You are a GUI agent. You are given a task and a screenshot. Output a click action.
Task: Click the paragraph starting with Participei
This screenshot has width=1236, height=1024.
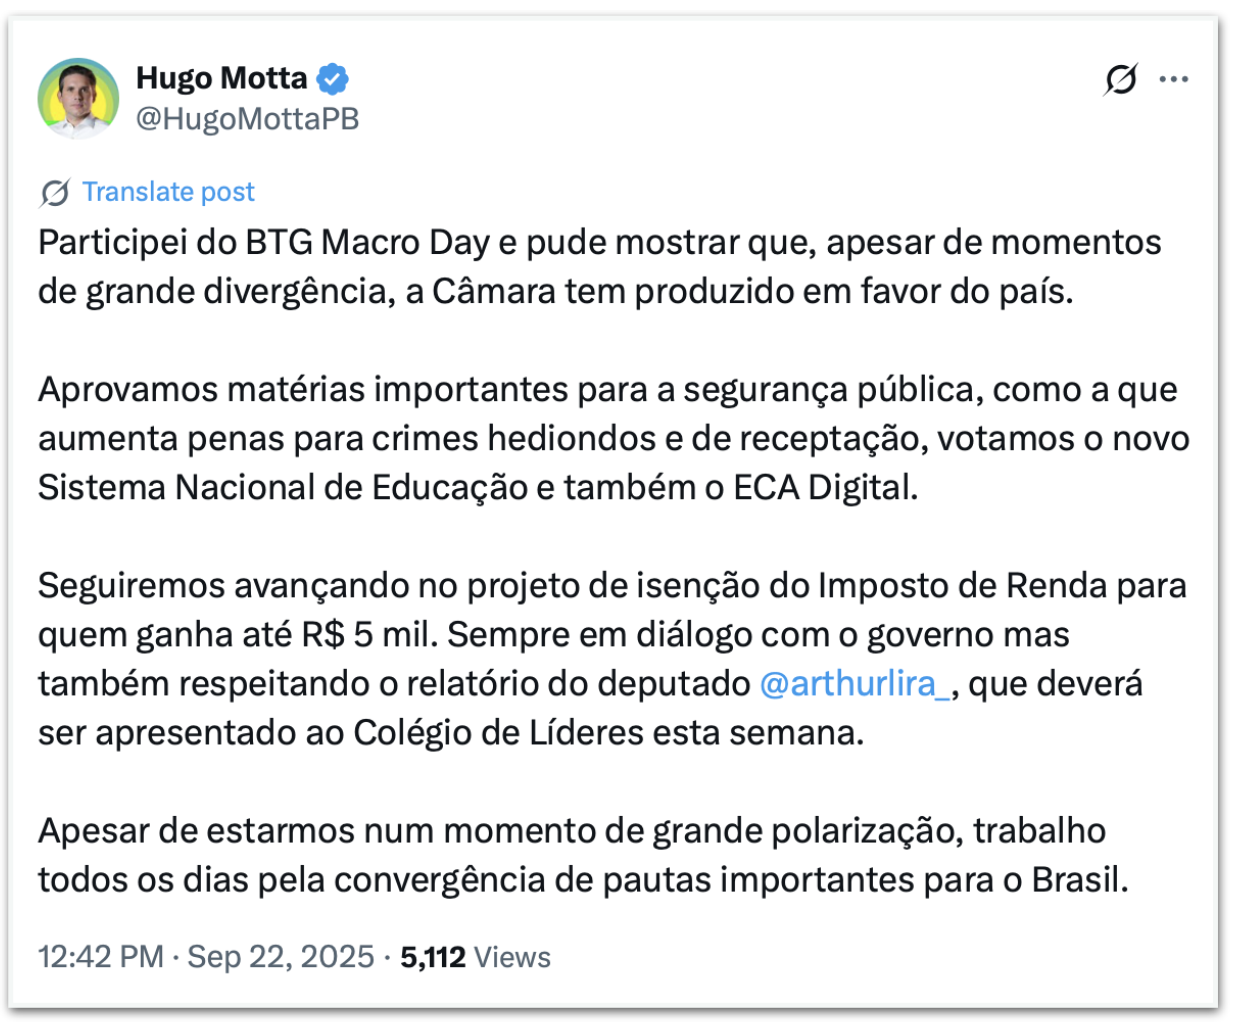tap(600, 267)
